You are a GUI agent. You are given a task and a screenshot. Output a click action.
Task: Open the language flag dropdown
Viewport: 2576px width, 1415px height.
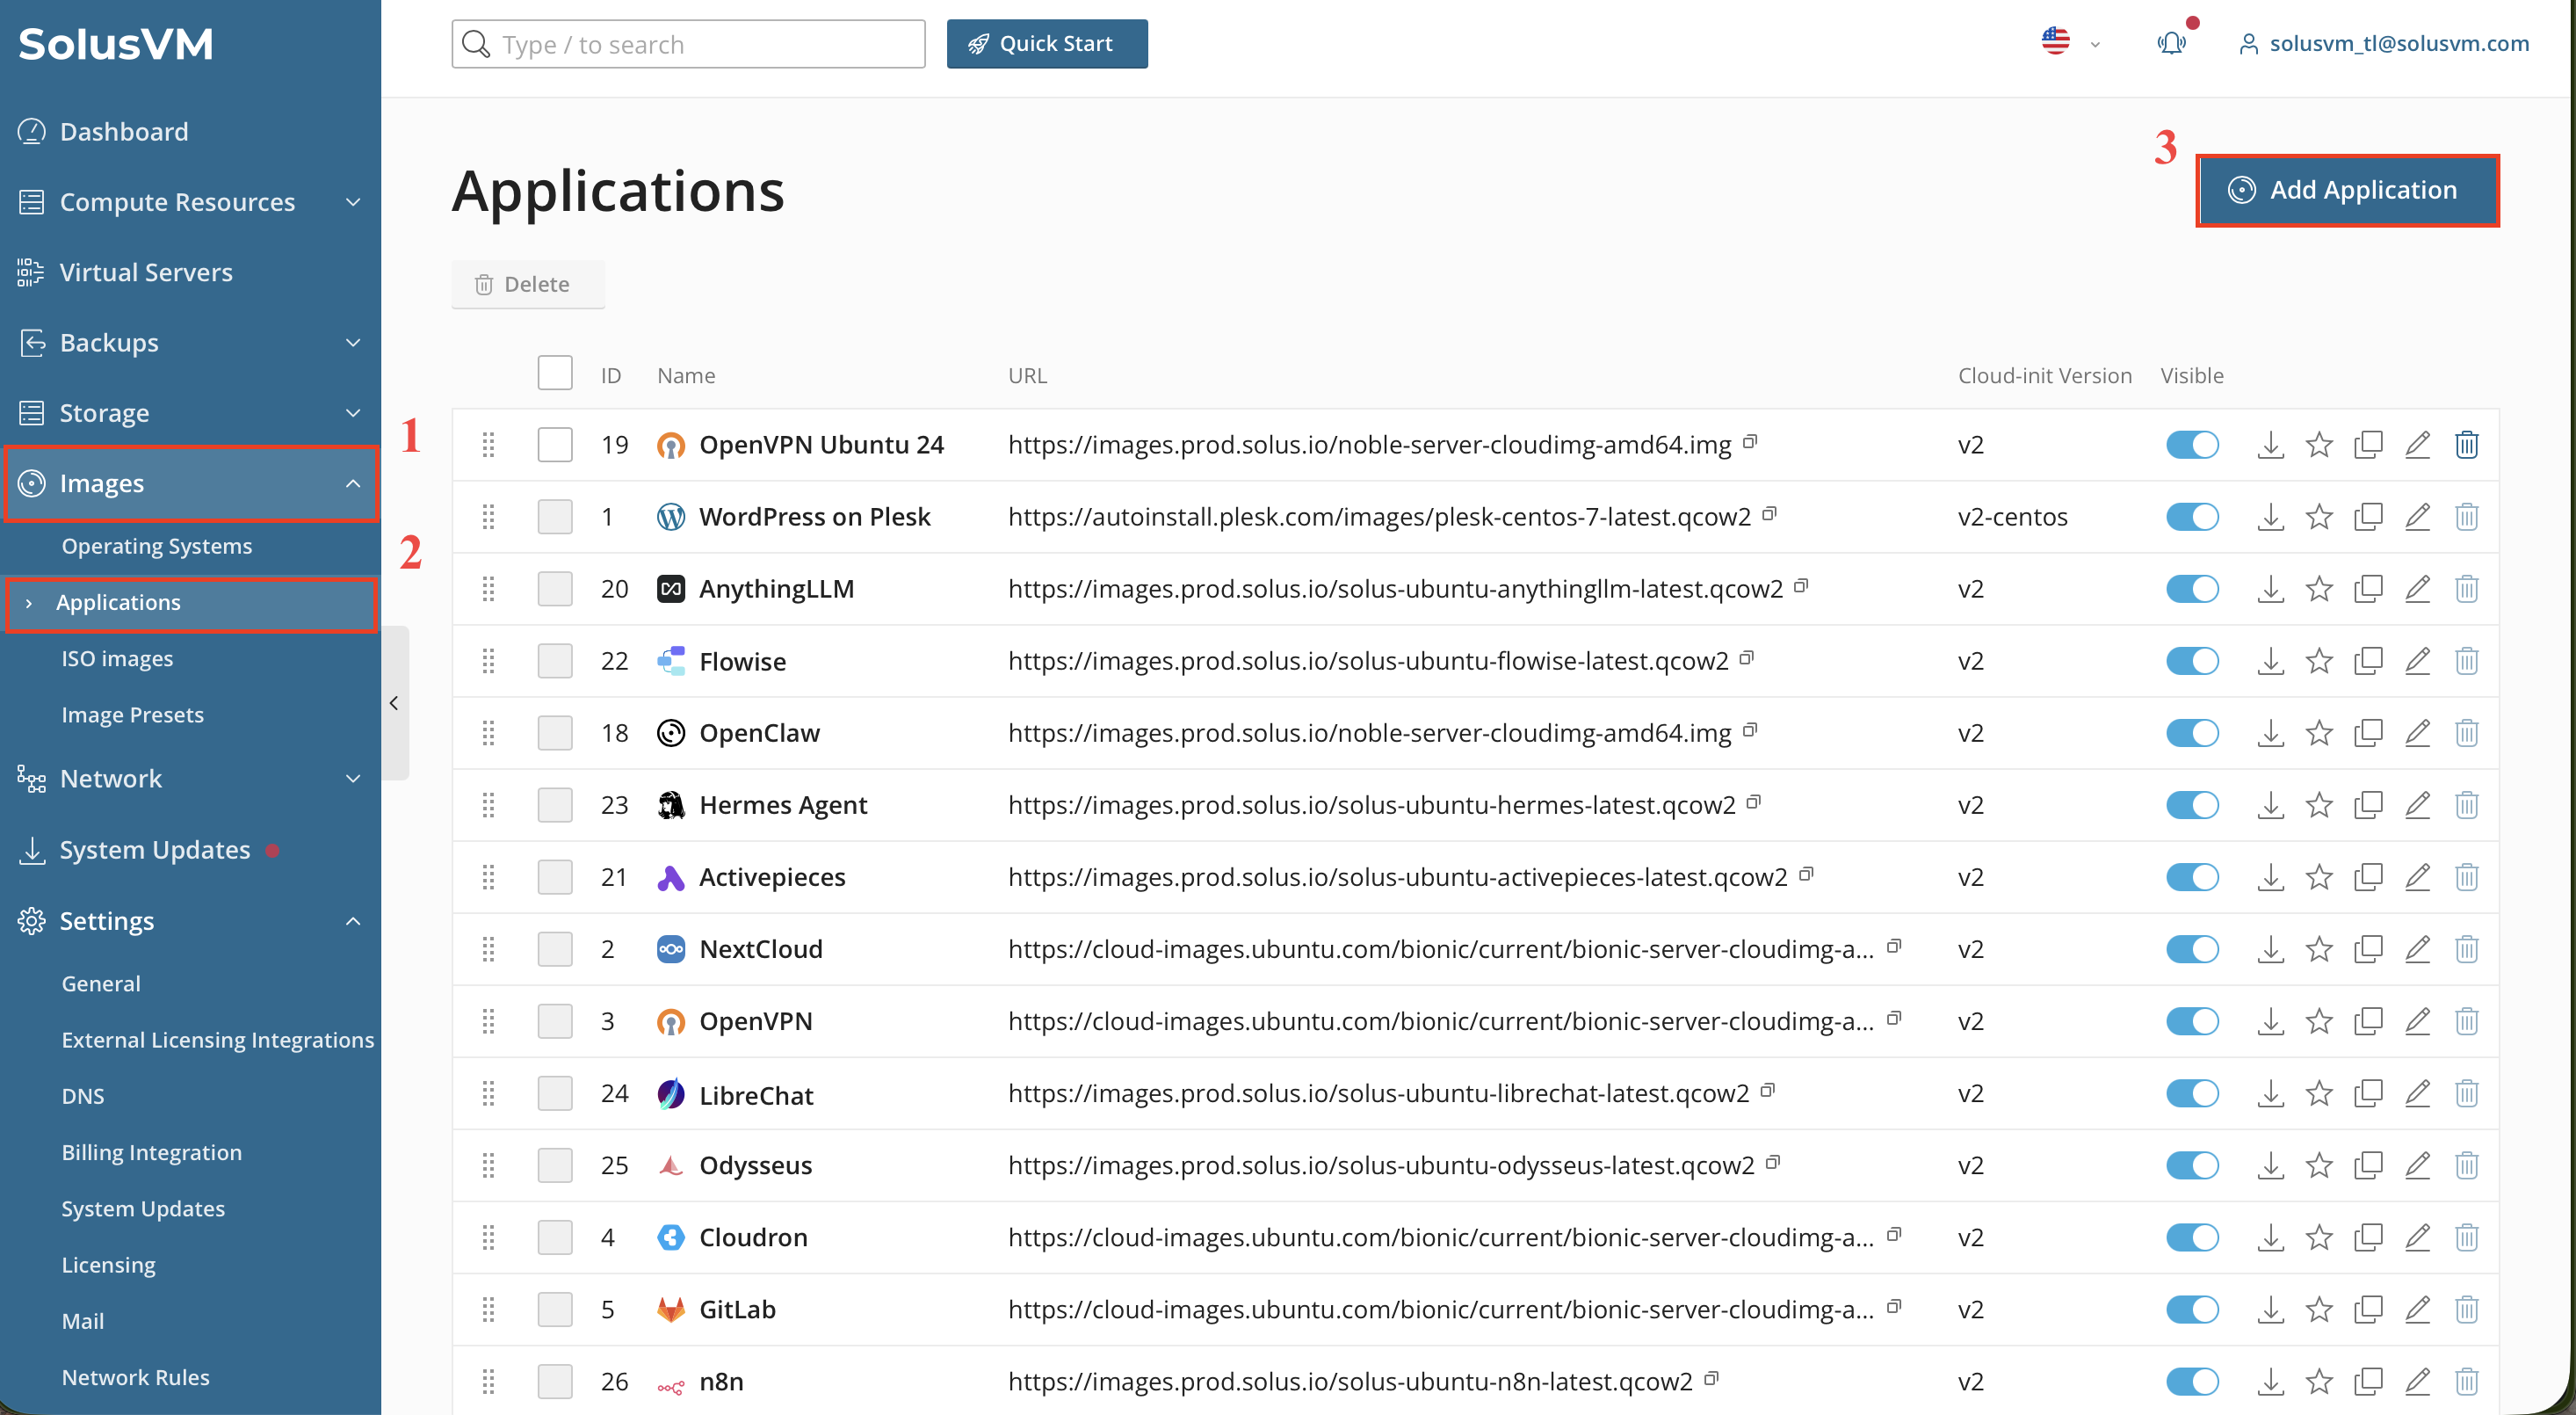2069,42
